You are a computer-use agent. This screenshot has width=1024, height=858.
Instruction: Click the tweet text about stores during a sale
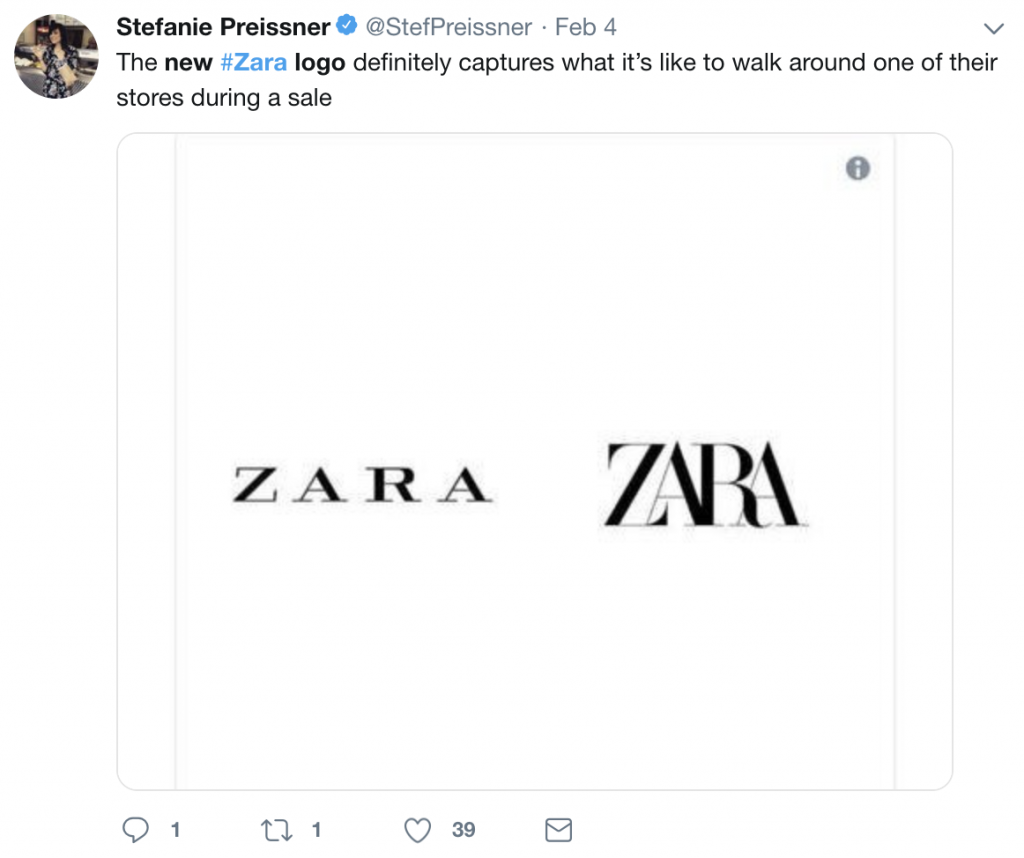[224, 98]
